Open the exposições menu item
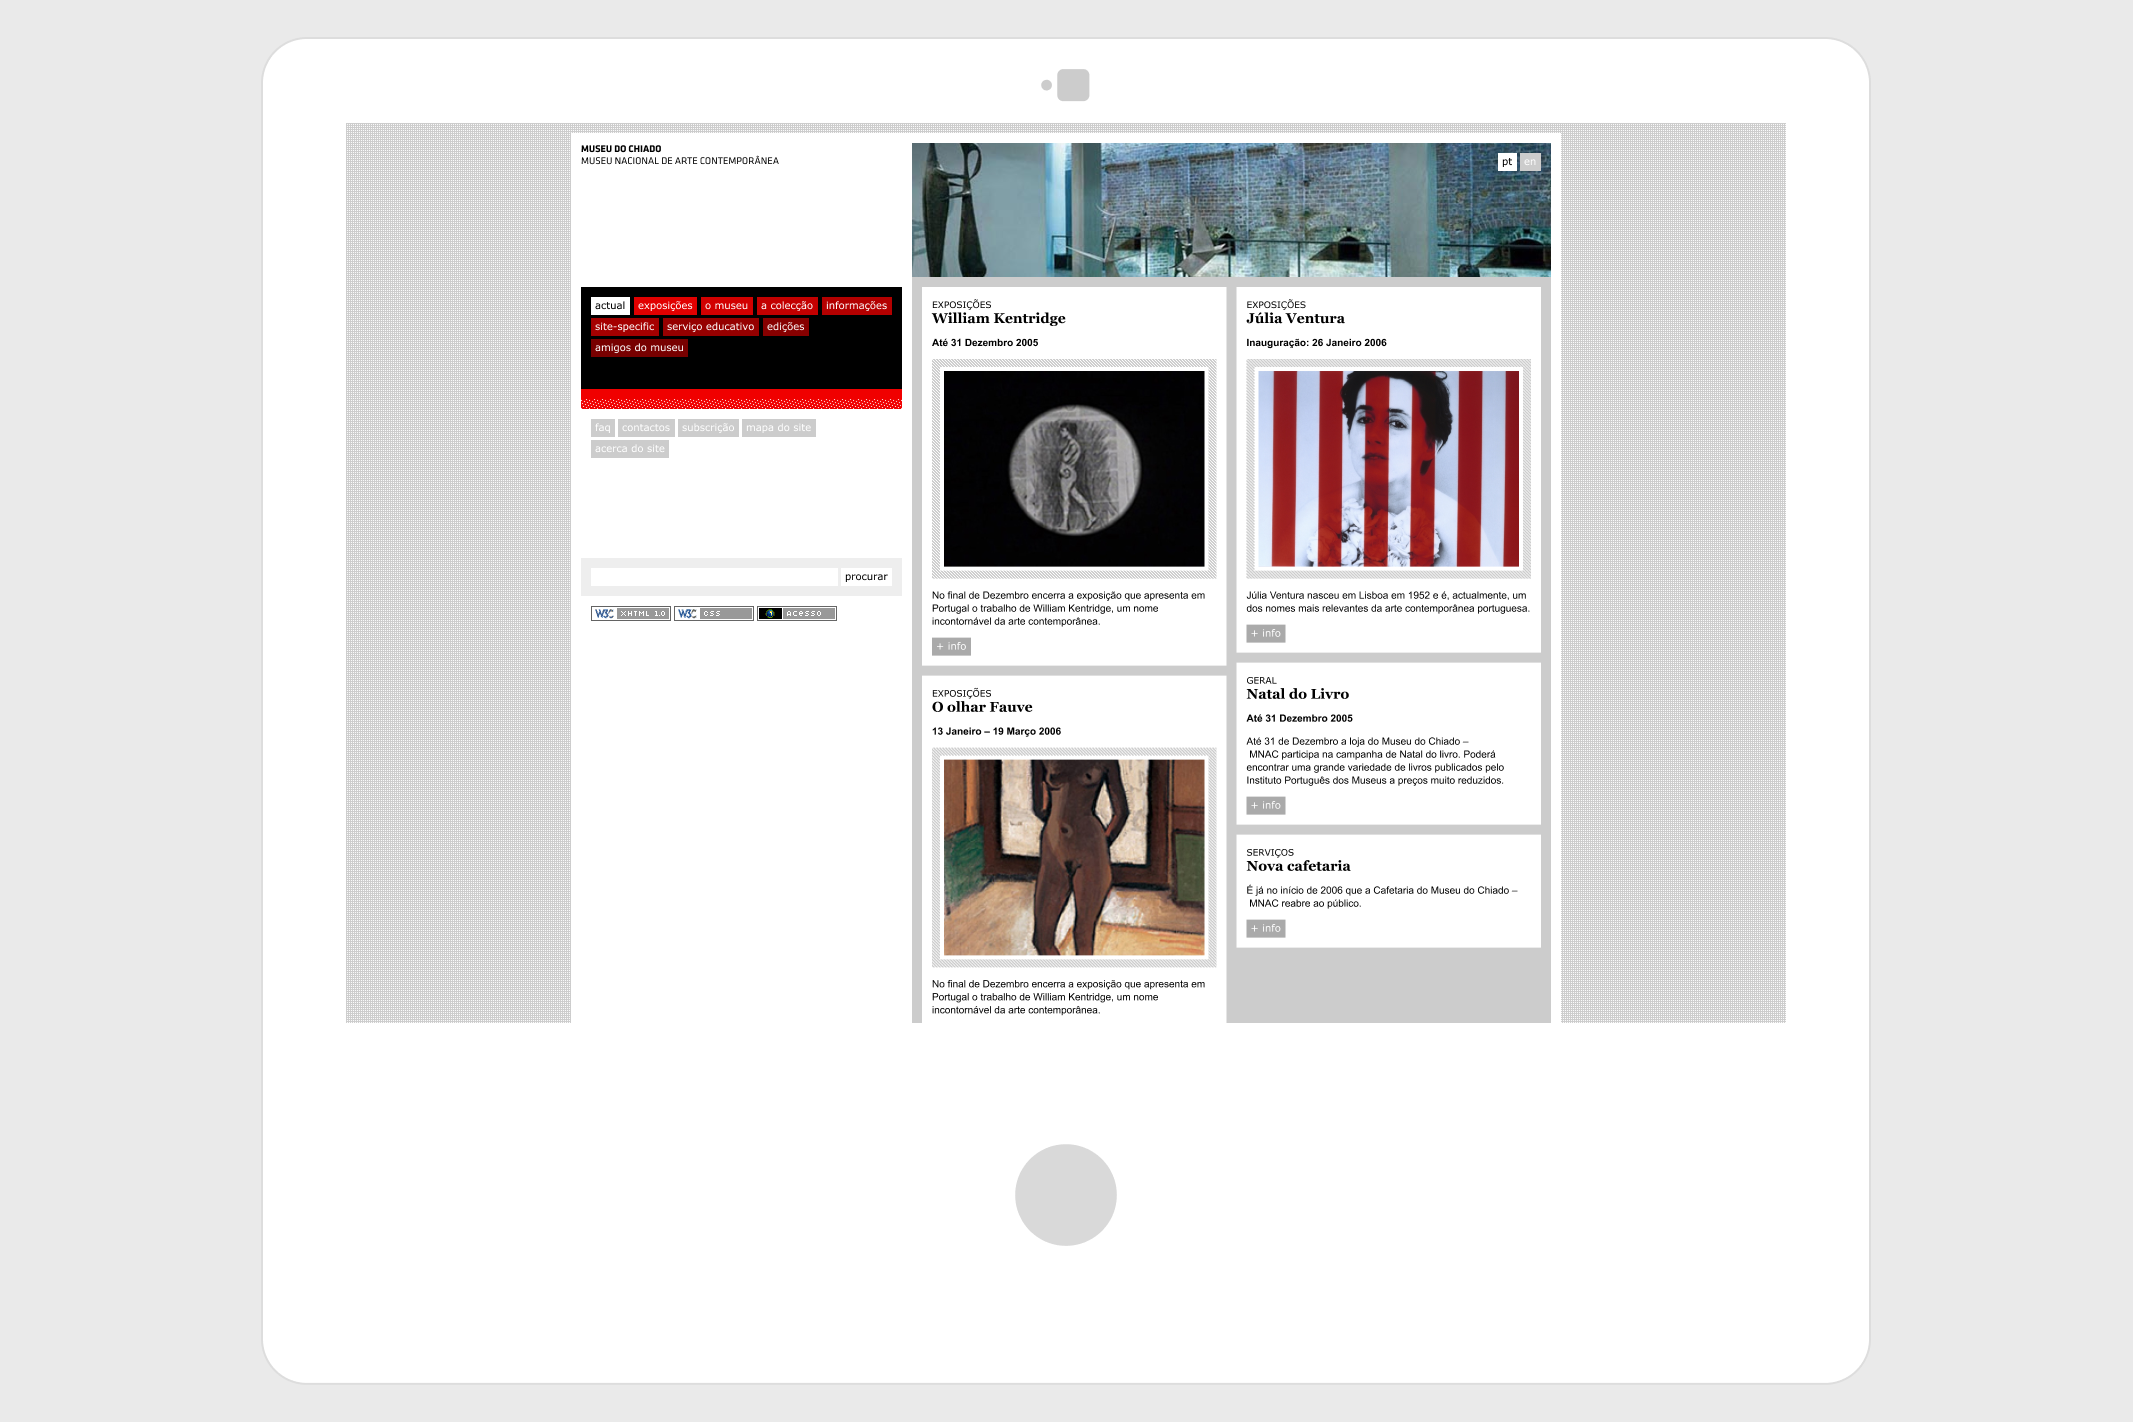Screen dimensions: 2133x1422 pos(665,305)
